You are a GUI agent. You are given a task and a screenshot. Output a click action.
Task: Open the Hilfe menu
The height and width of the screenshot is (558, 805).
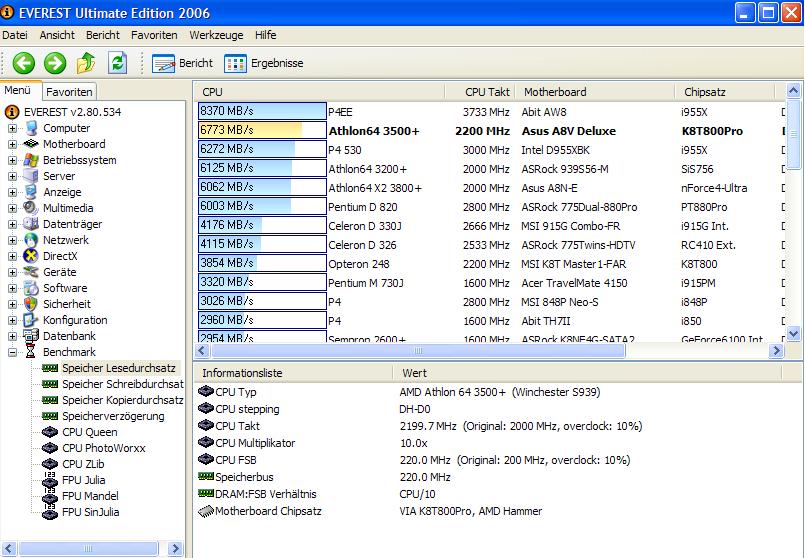pos(265,35)
